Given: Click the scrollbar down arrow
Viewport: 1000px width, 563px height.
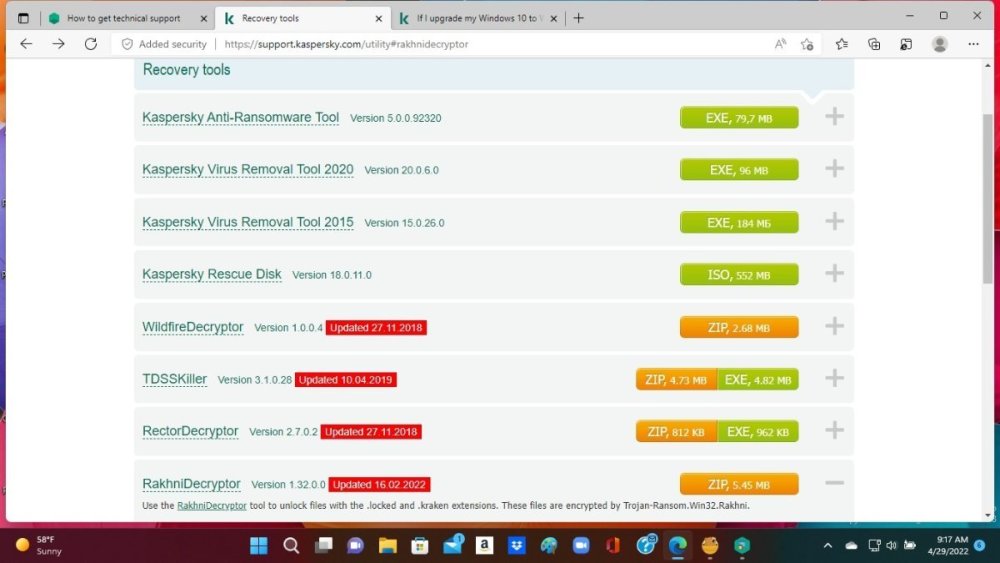Looking at the screenshot, I should click(x=988, y=515).
